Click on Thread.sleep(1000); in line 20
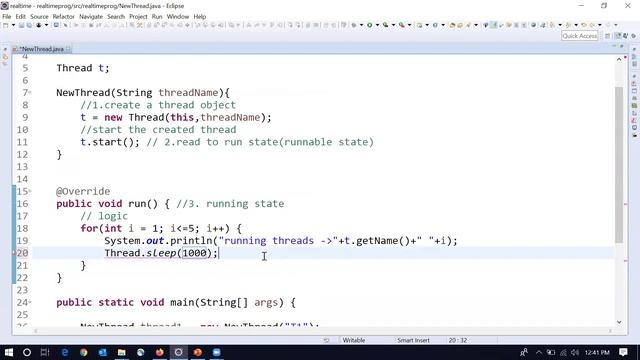This screenshot has height=360, width=640. (161, 253)
